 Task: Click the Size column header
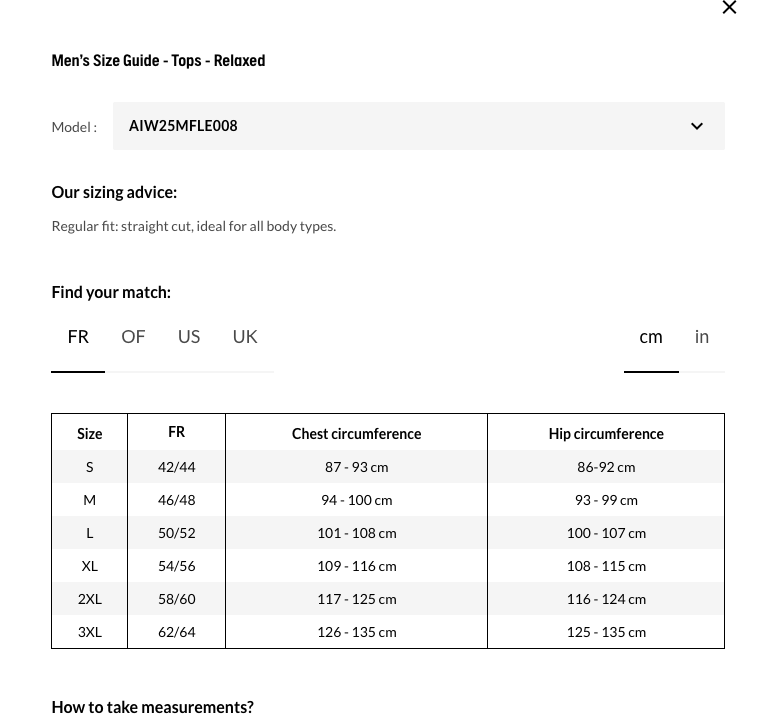click(x=89, y=434)
